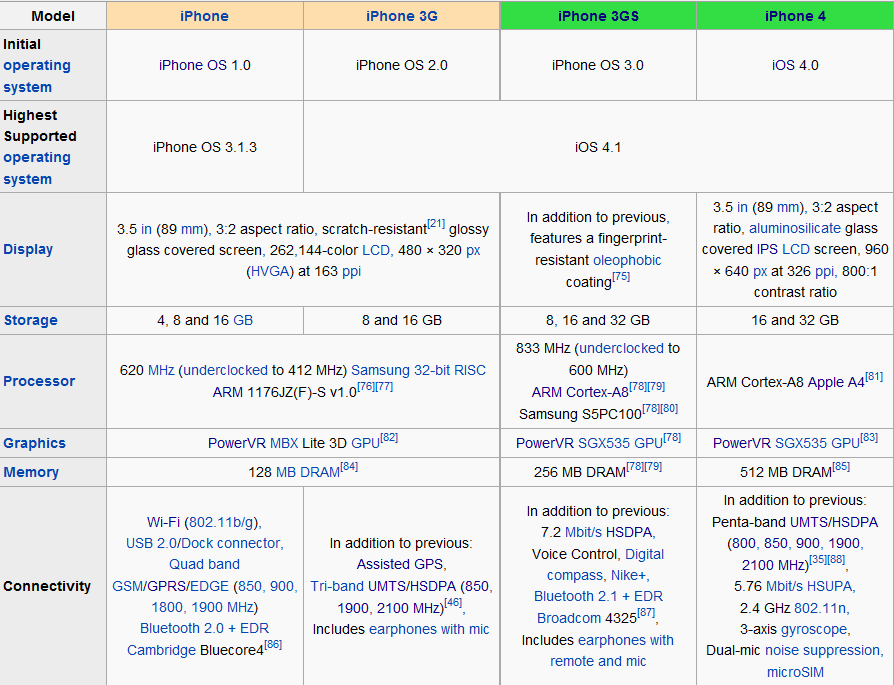Click the HVGA link in Display cell
Screen dimensions: 894x685
(270, 271)
